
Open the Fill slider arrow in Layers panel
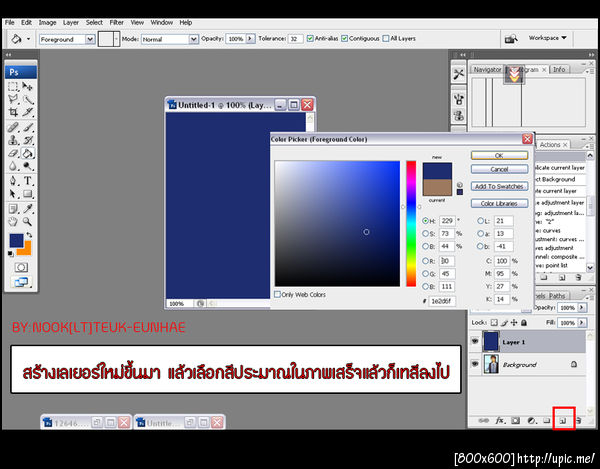(x=582, y=322)
